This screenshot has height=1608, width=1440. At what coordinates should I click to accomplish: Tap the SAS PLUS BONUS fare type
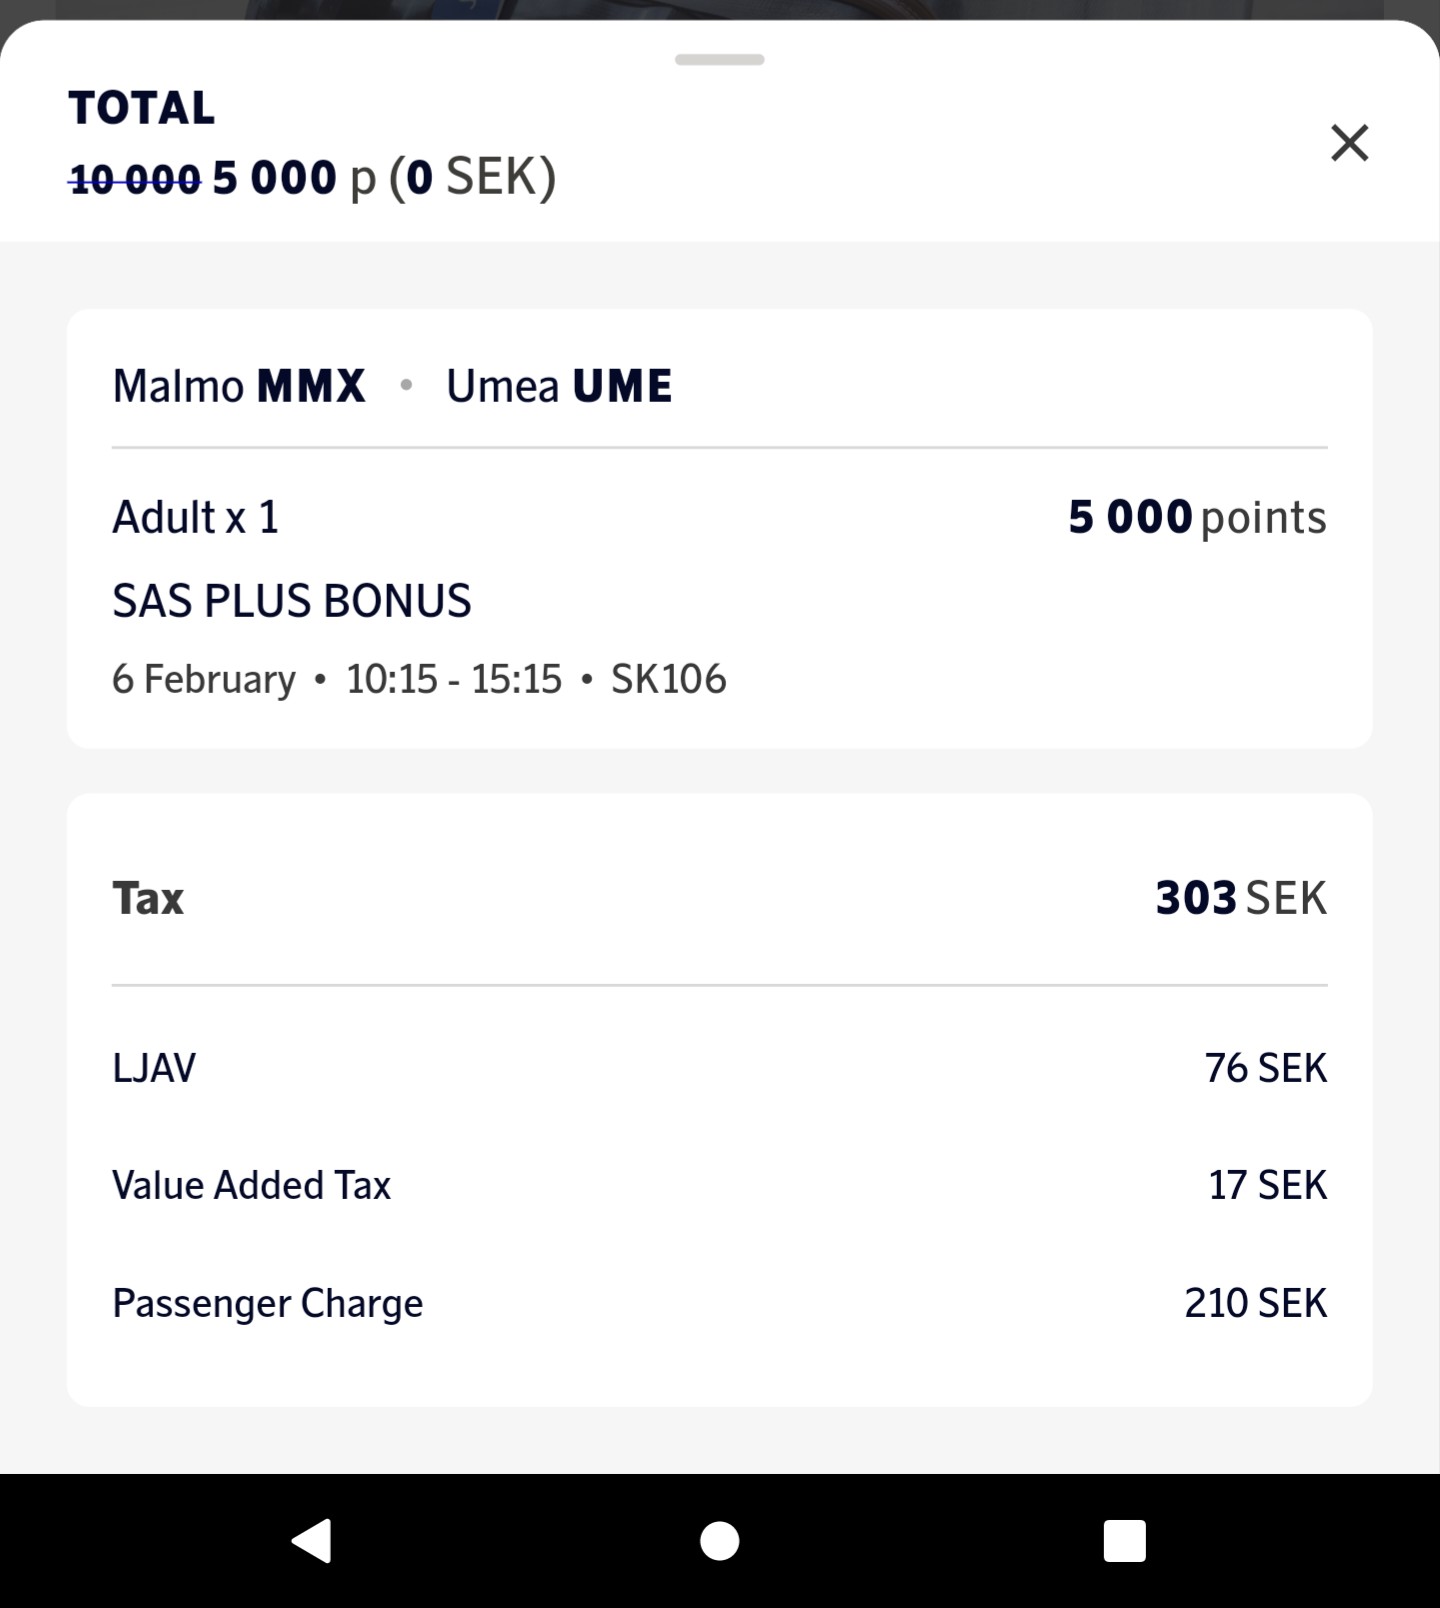291,600
